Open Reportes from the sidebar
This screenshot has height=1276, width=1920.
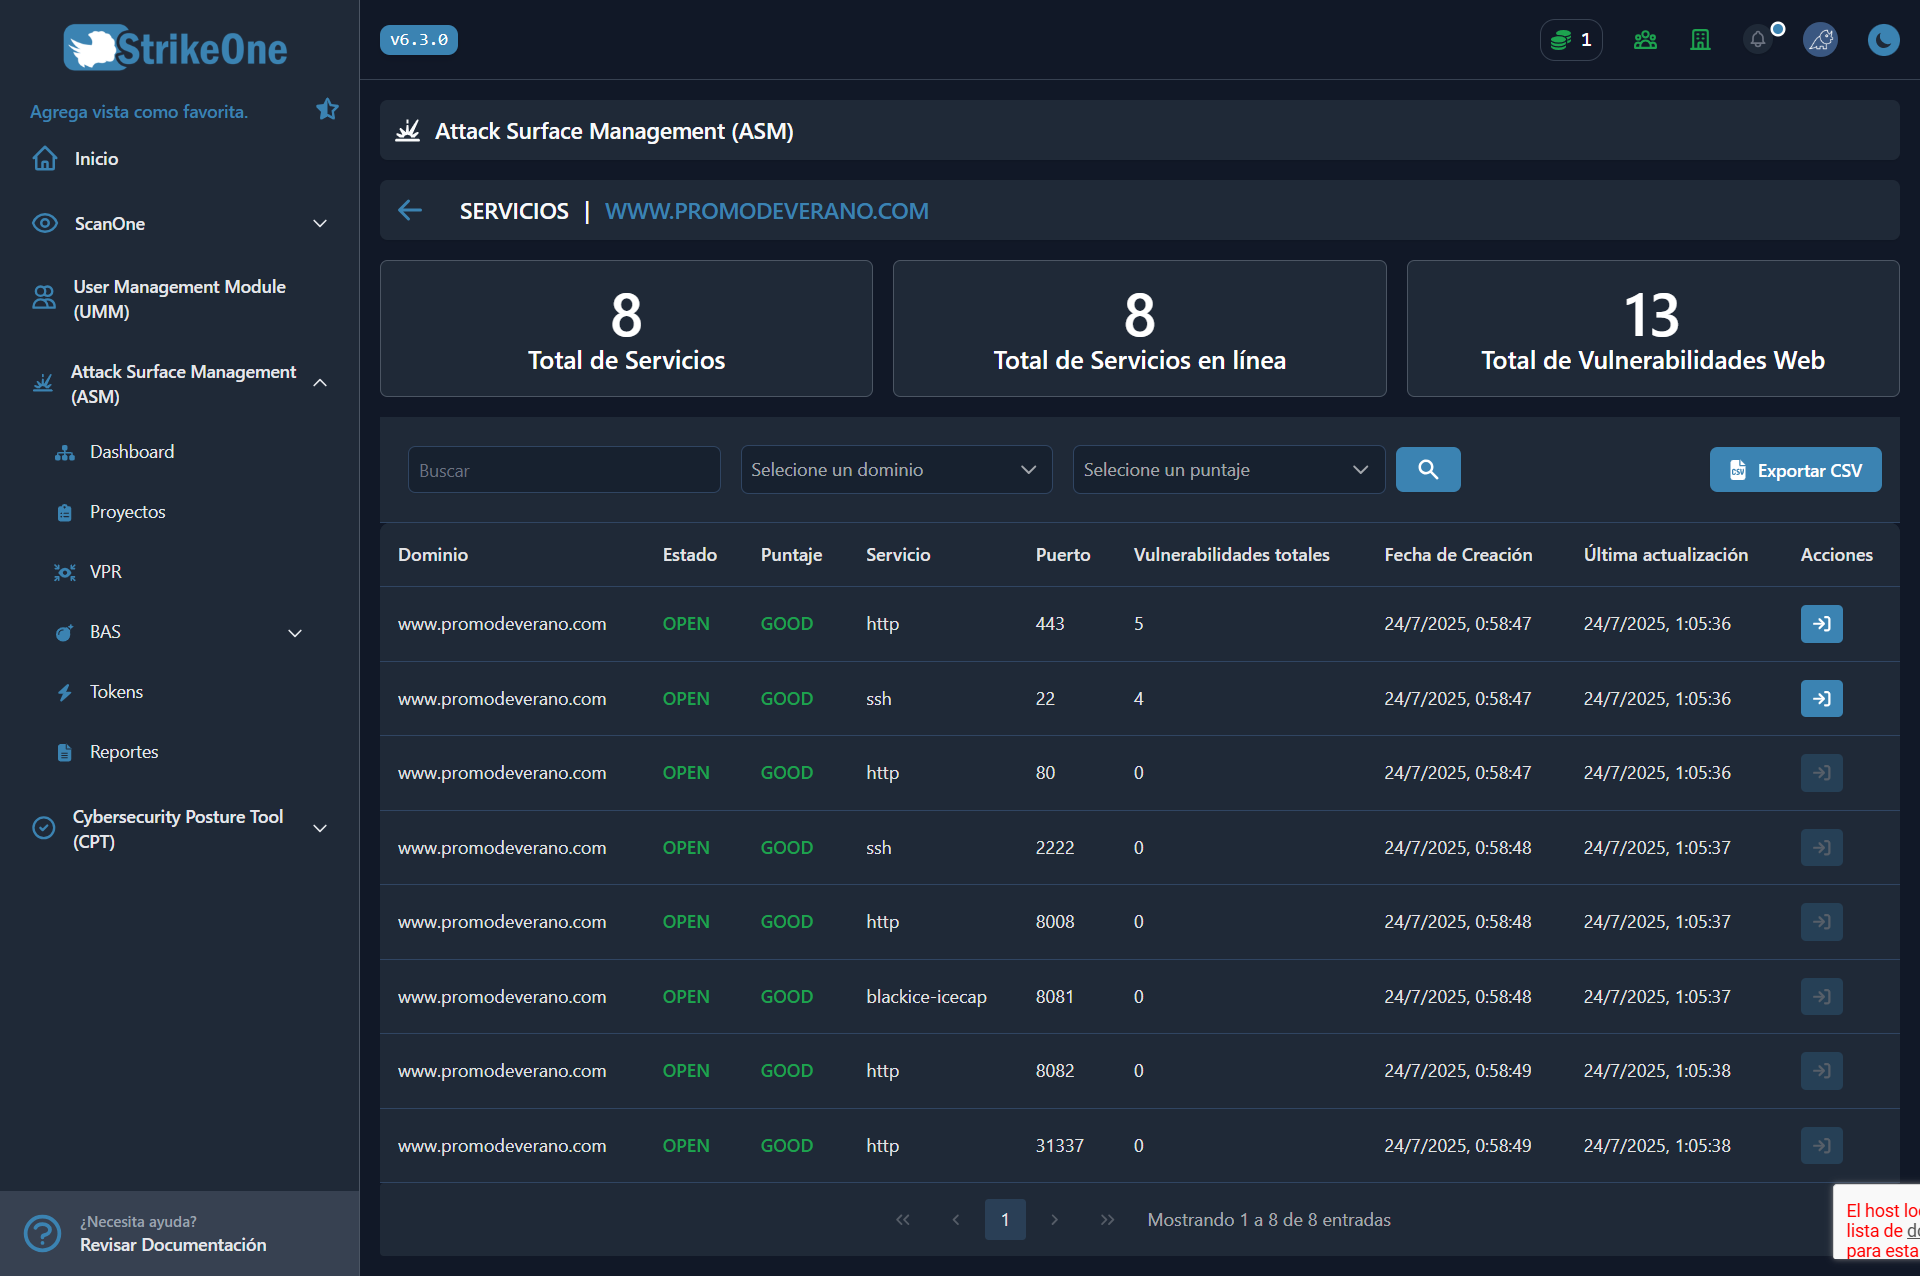124,751
